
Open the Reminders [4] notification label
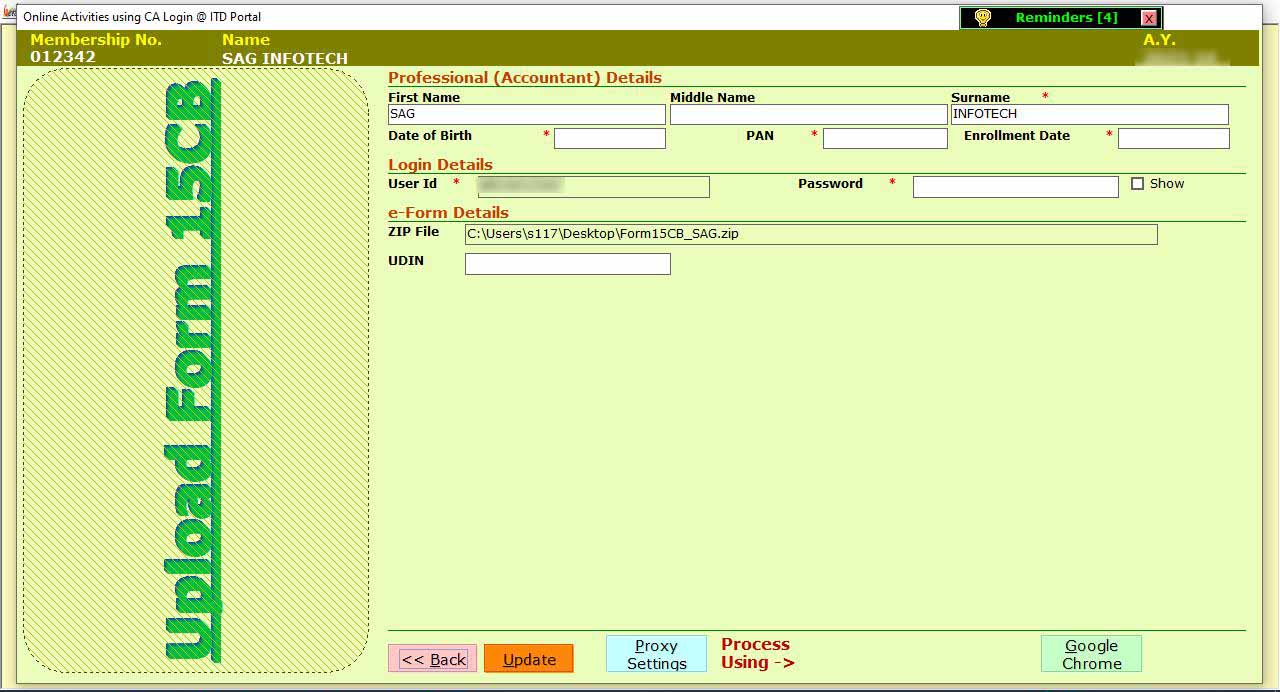point(1066,18)
